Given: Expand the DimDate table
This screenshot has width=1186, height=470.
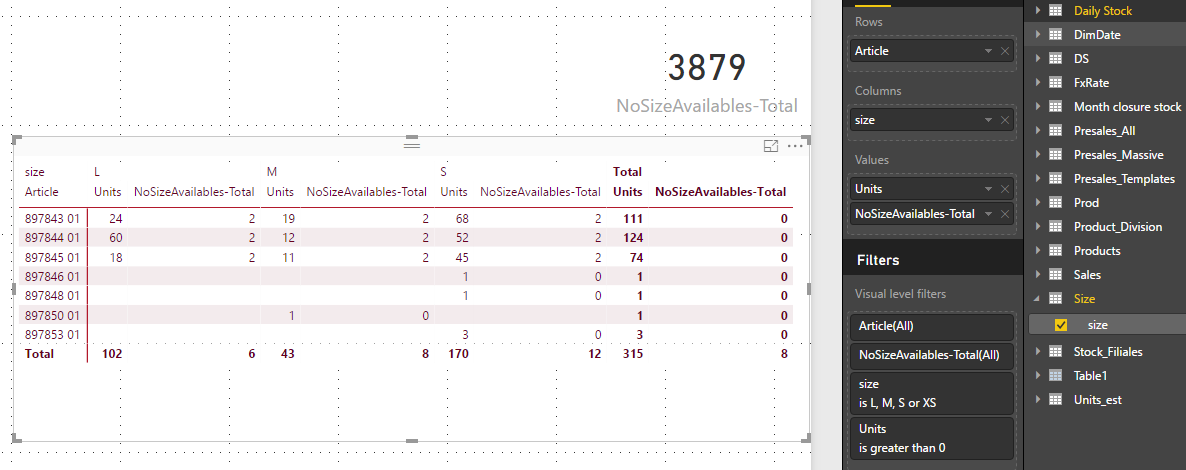Looking at the screenshot, I should pos(1037,35).
